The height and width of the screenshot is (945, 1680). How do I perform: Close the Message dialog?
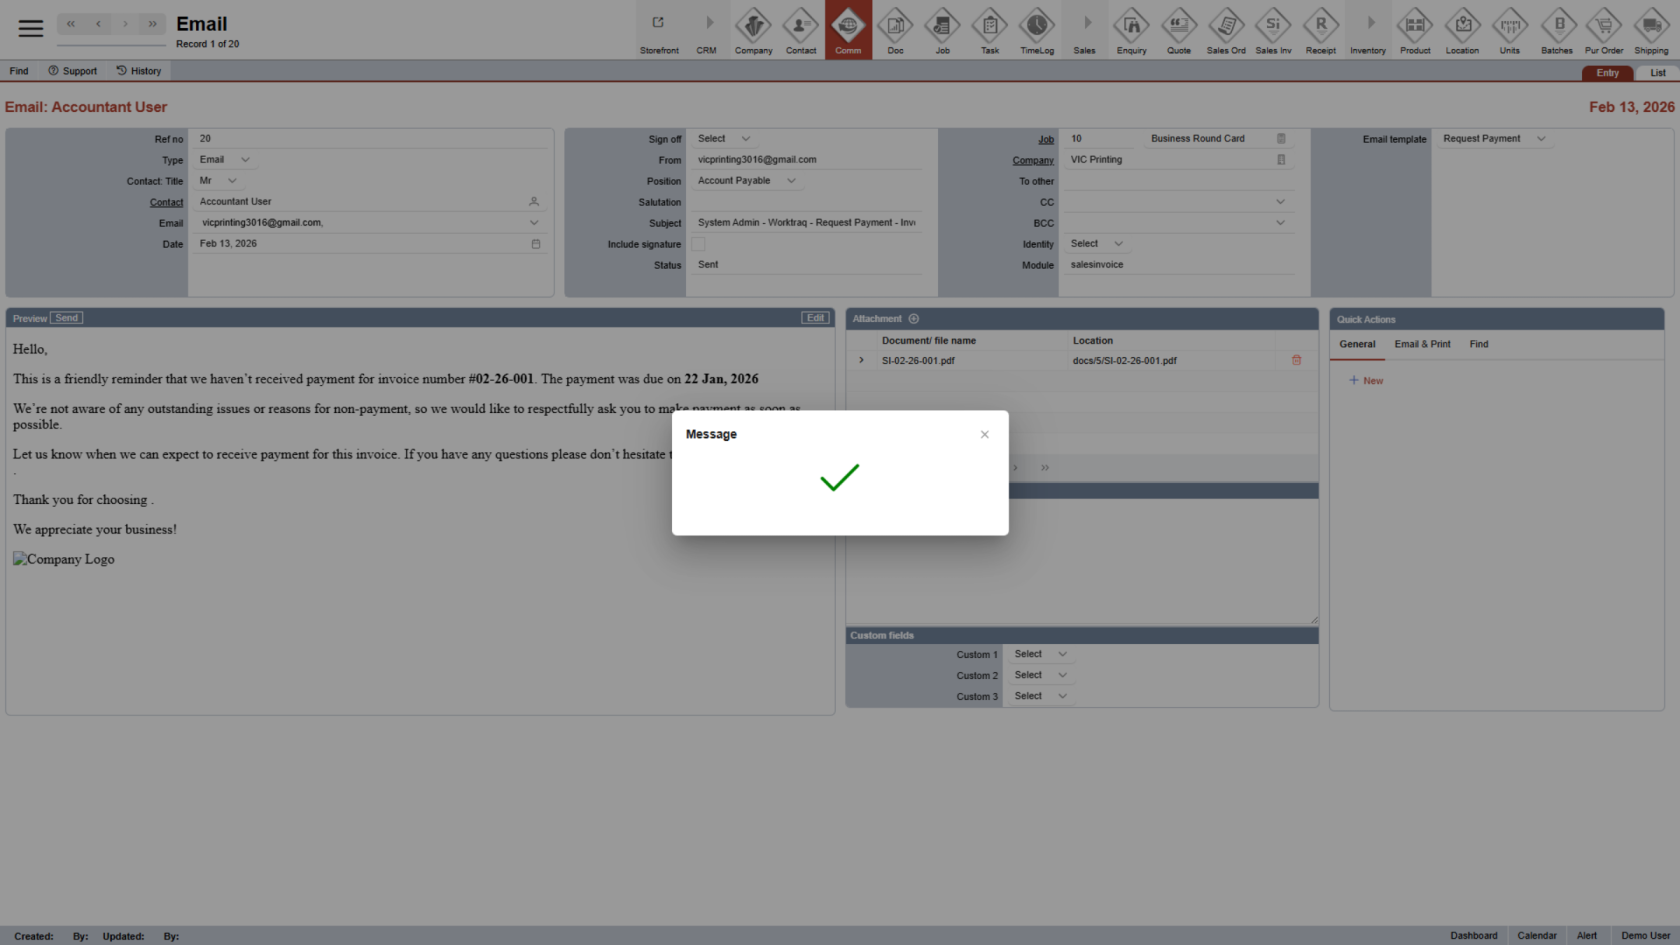(984, 434)
